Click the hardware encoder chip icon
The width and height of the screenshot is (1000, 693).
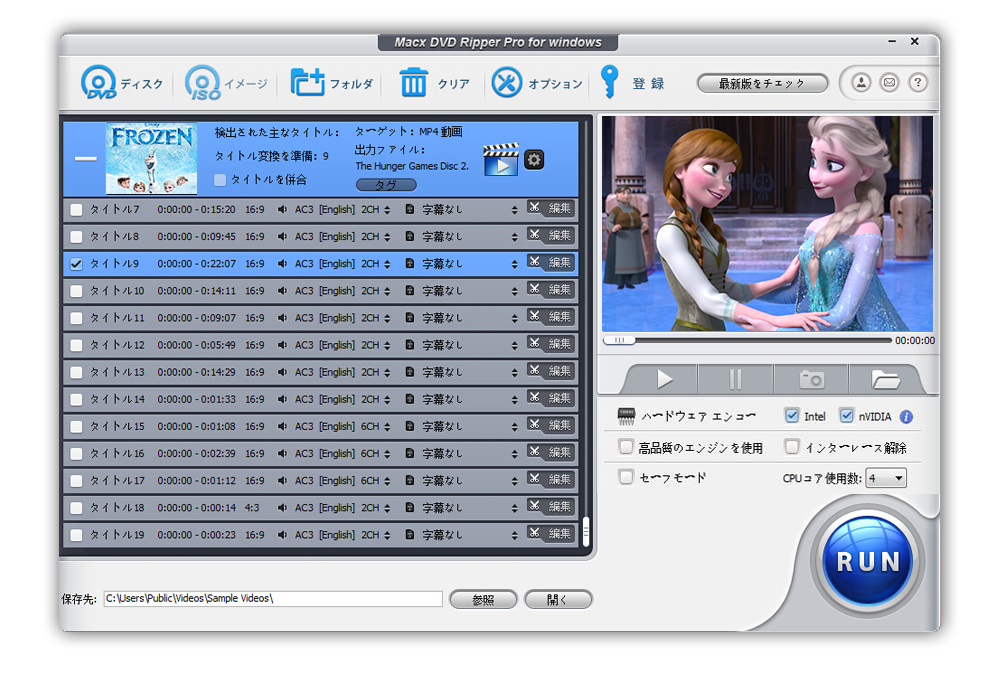coord(626,417)
